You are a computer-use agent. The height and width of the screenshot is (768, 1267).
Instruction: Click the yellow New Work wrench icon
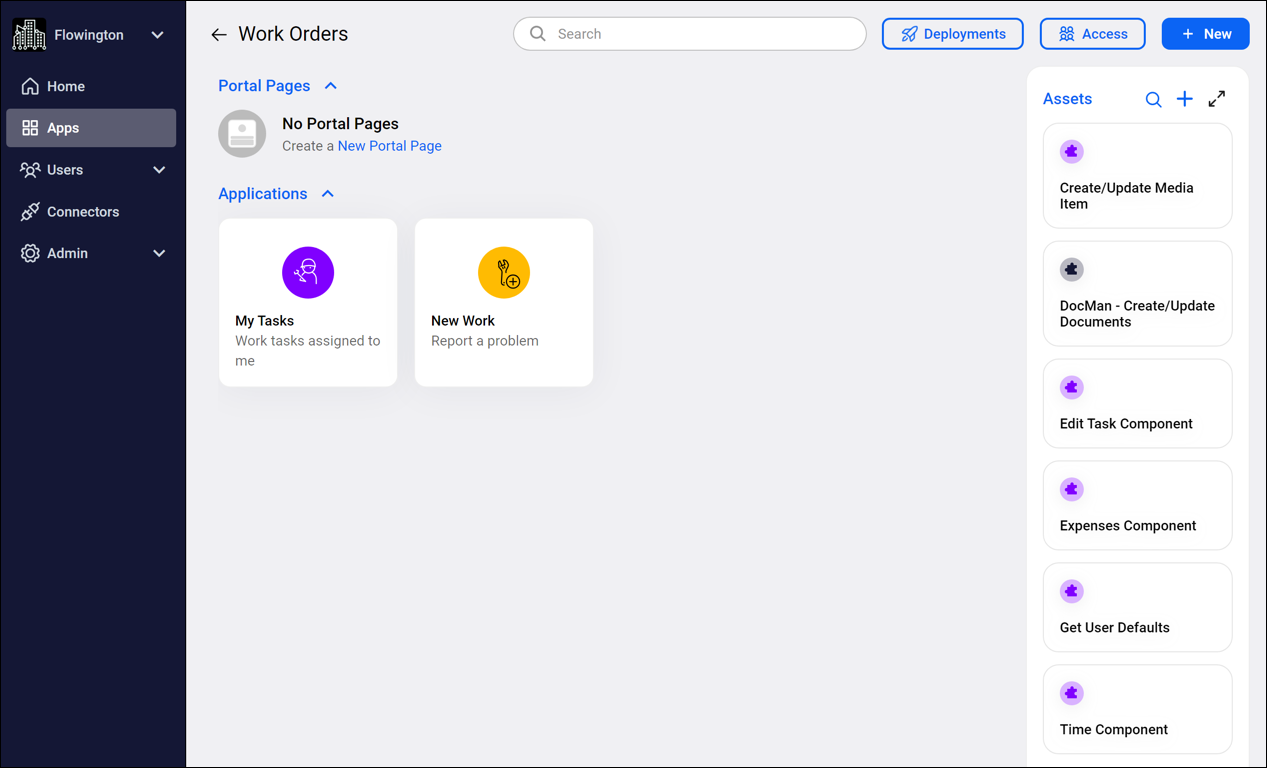coord(504,273)
